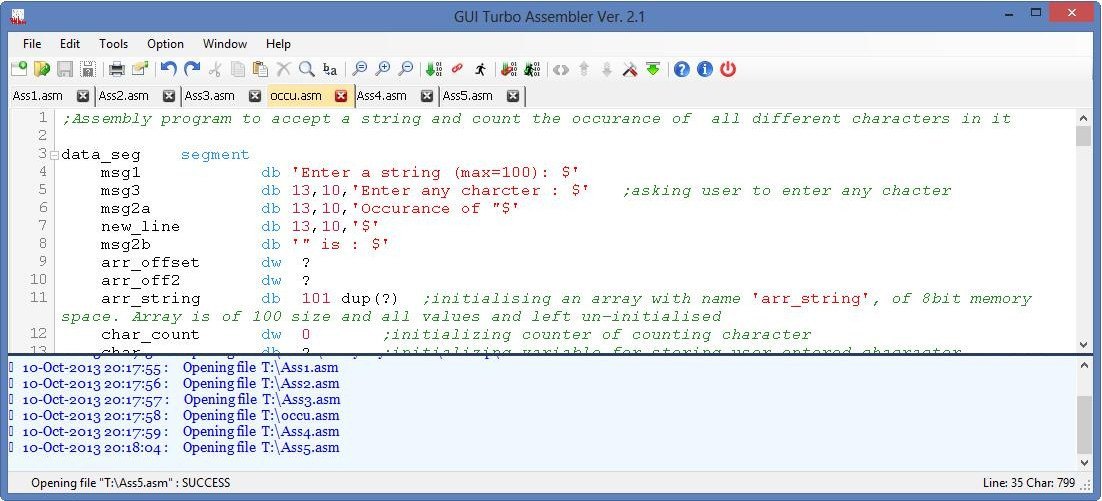Switch to the Ass3.asm tab
1102x501 pixels.
coord(209,96)
